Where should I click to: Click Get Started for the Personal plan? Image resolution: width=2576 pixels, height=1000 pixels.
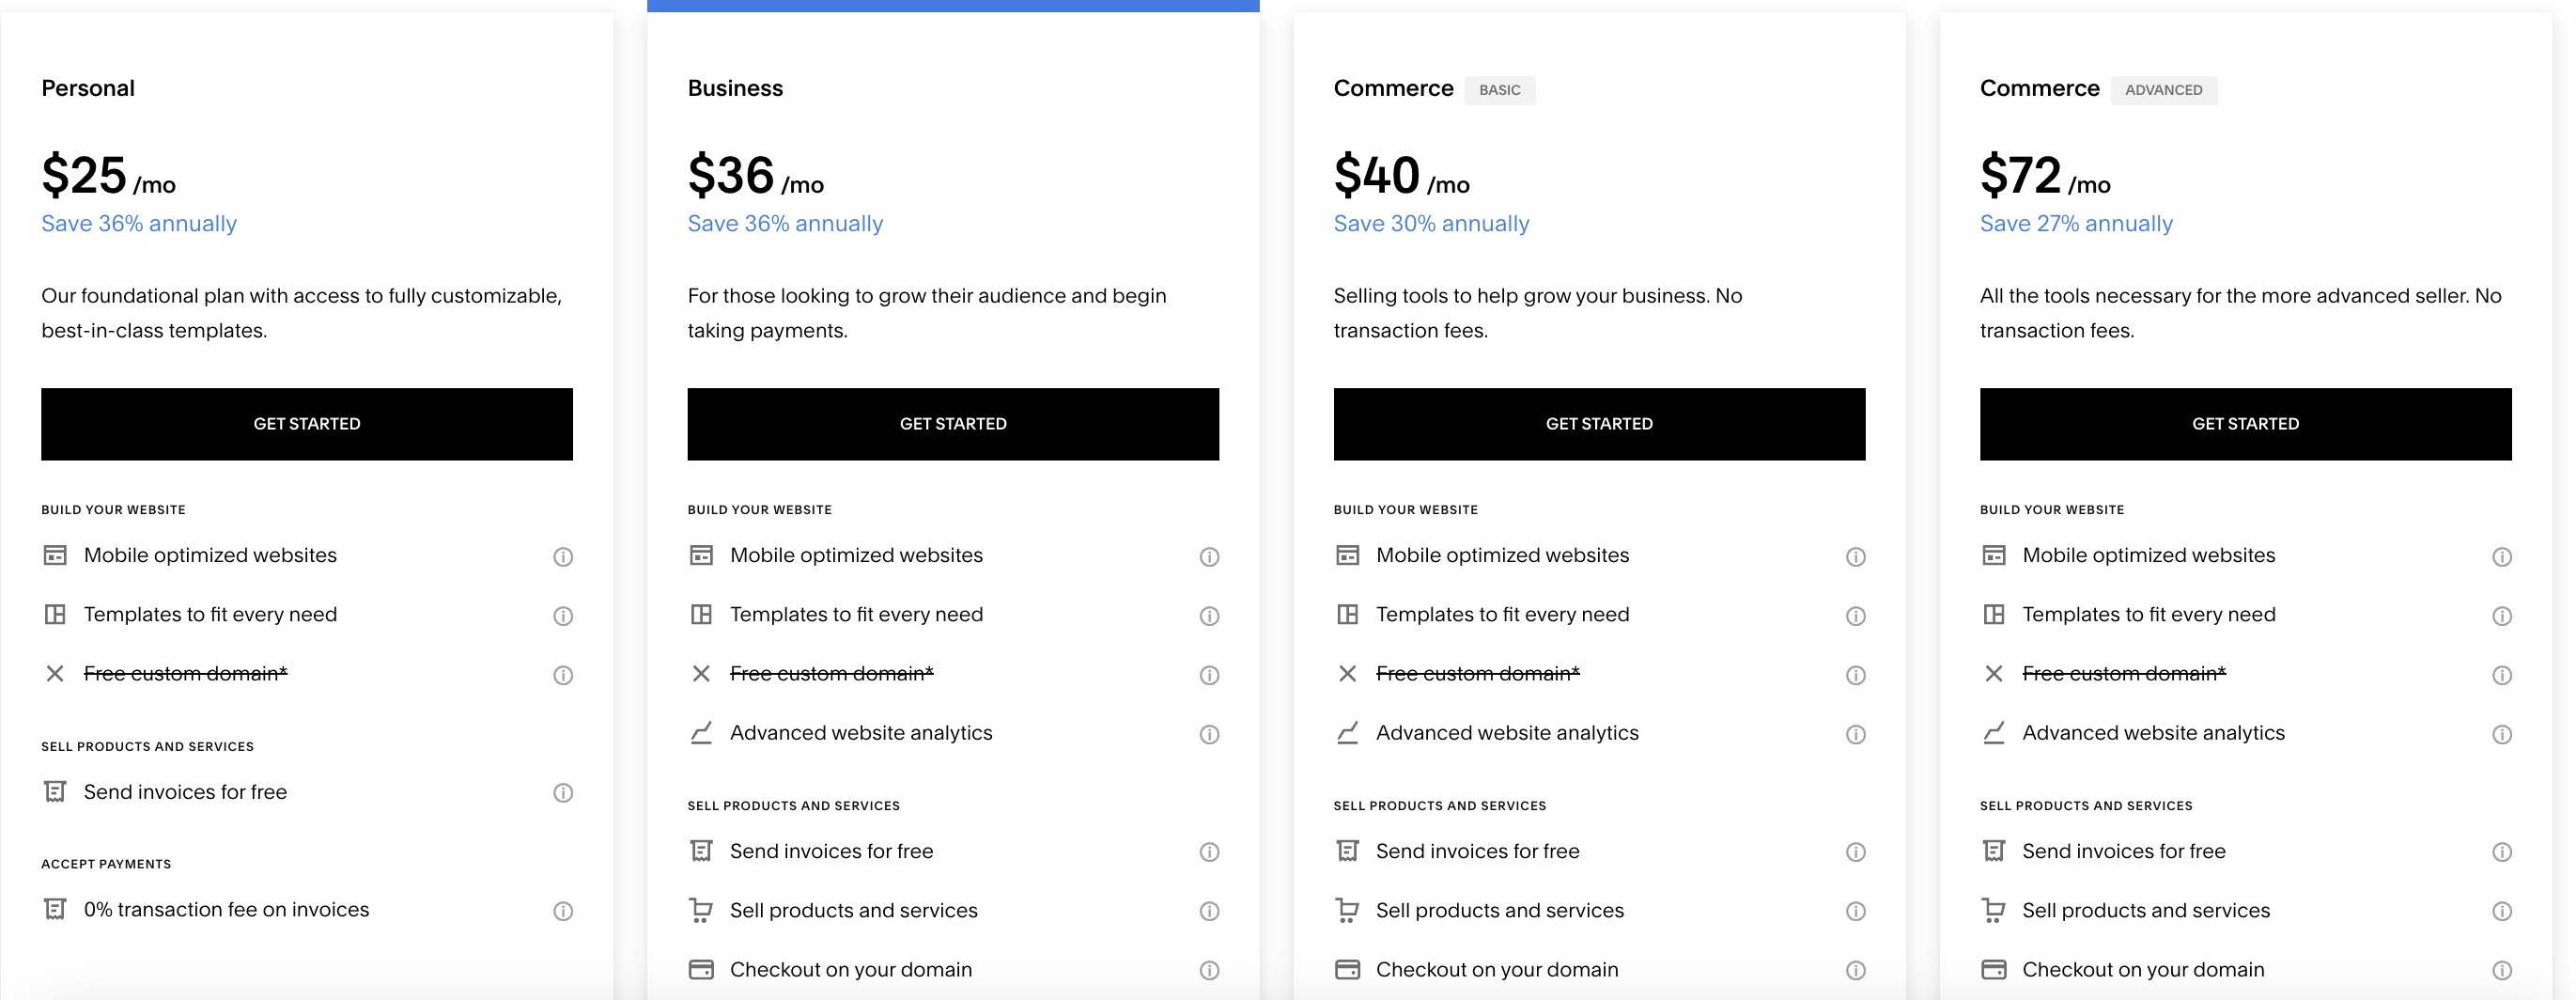[307, 424]
